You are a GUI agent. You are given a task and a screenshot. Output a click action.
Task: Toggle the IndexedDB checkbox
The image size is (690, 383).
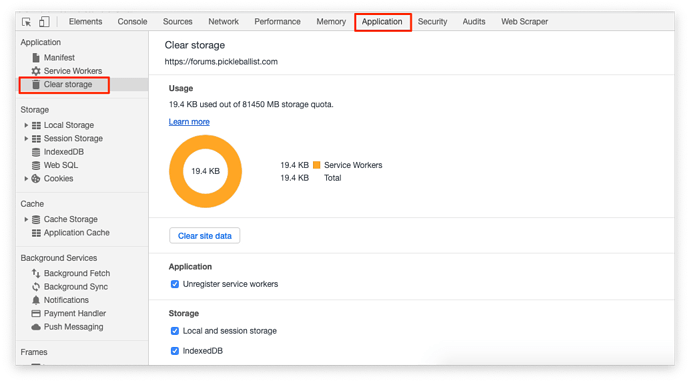175,351
